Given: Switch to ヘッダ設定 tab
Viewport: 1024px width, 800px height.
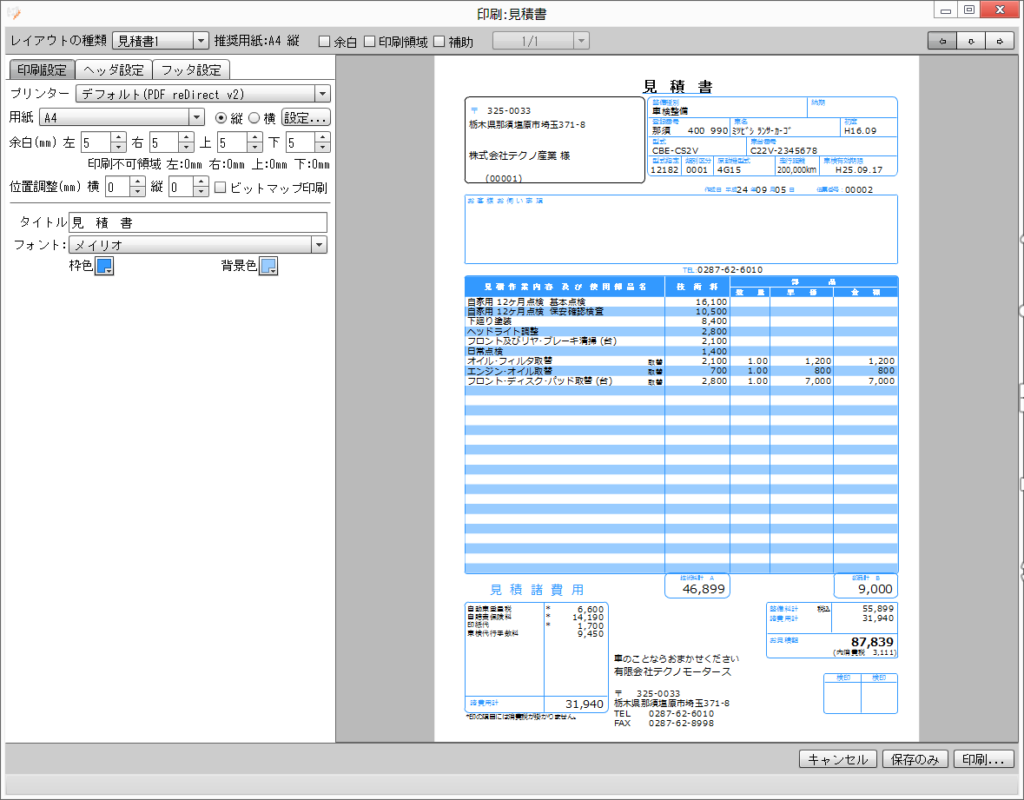Looking at the screenshot, I should (x=114, y=70).
